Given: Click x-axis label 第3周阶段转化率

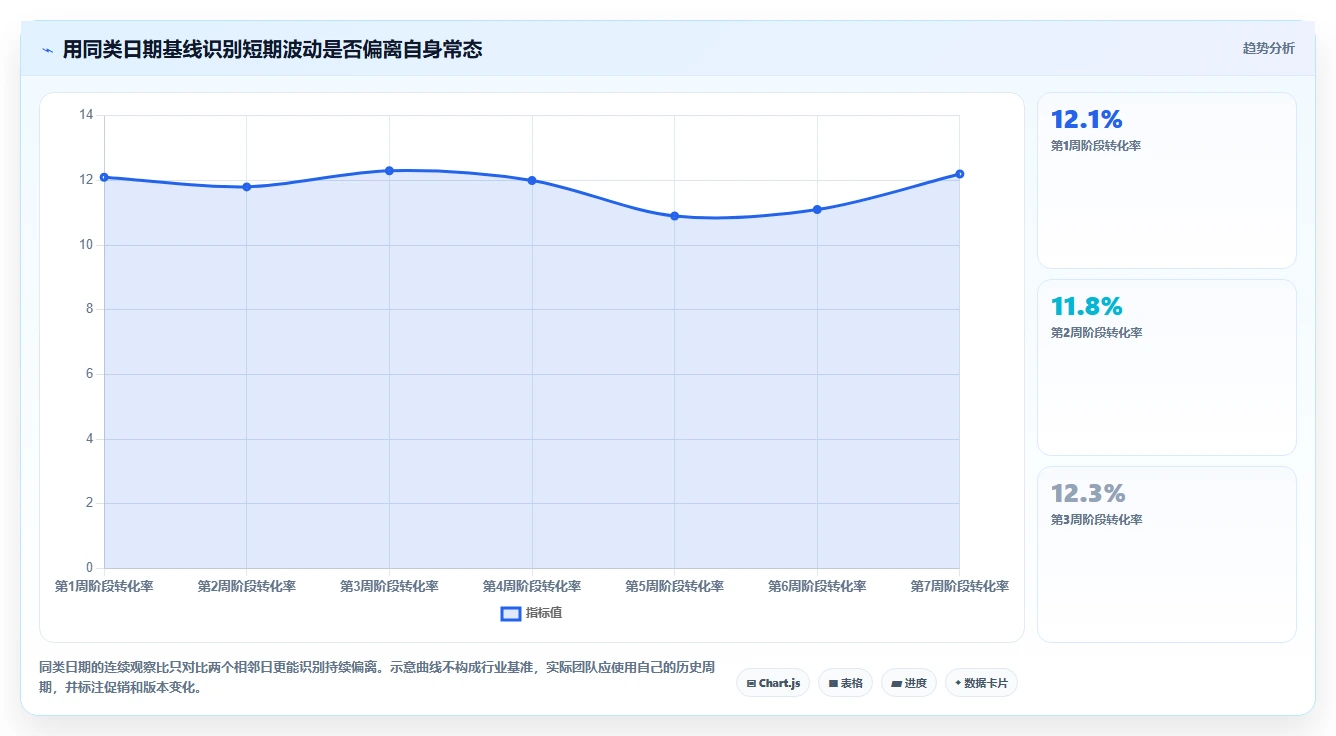Looking at the screenshot, I should [389, 586].
